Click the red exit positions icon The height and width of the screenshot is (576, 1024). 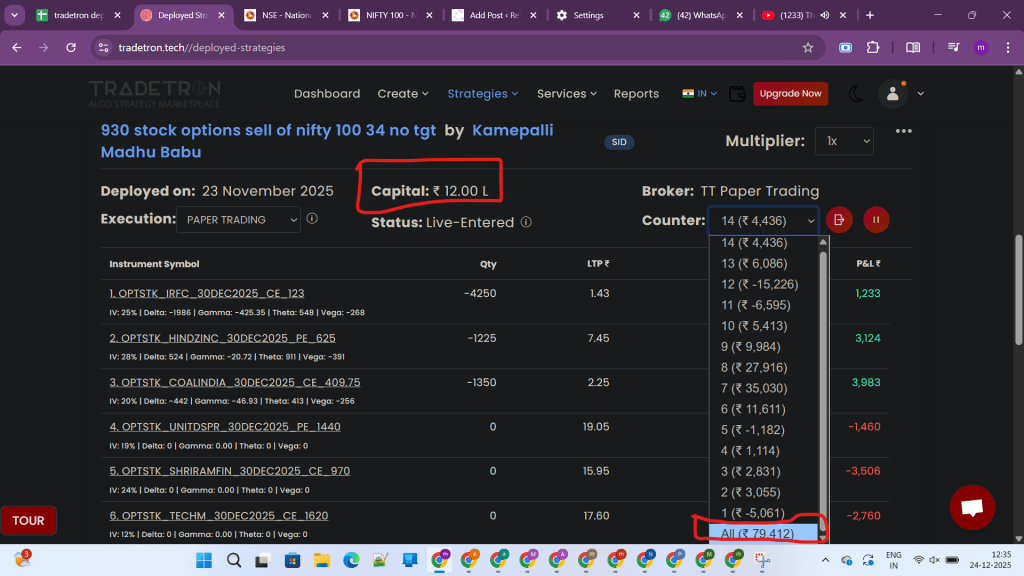[x=840, y=220]
